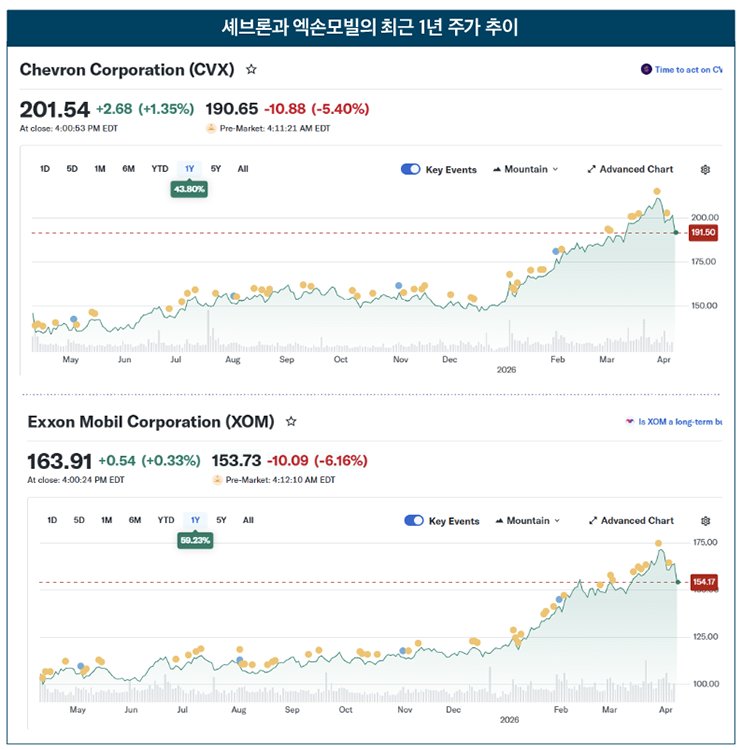Expand Mountain chart type dropdown for XOM
The width and height of the screenshot is (742, 750).
(528, 521)
